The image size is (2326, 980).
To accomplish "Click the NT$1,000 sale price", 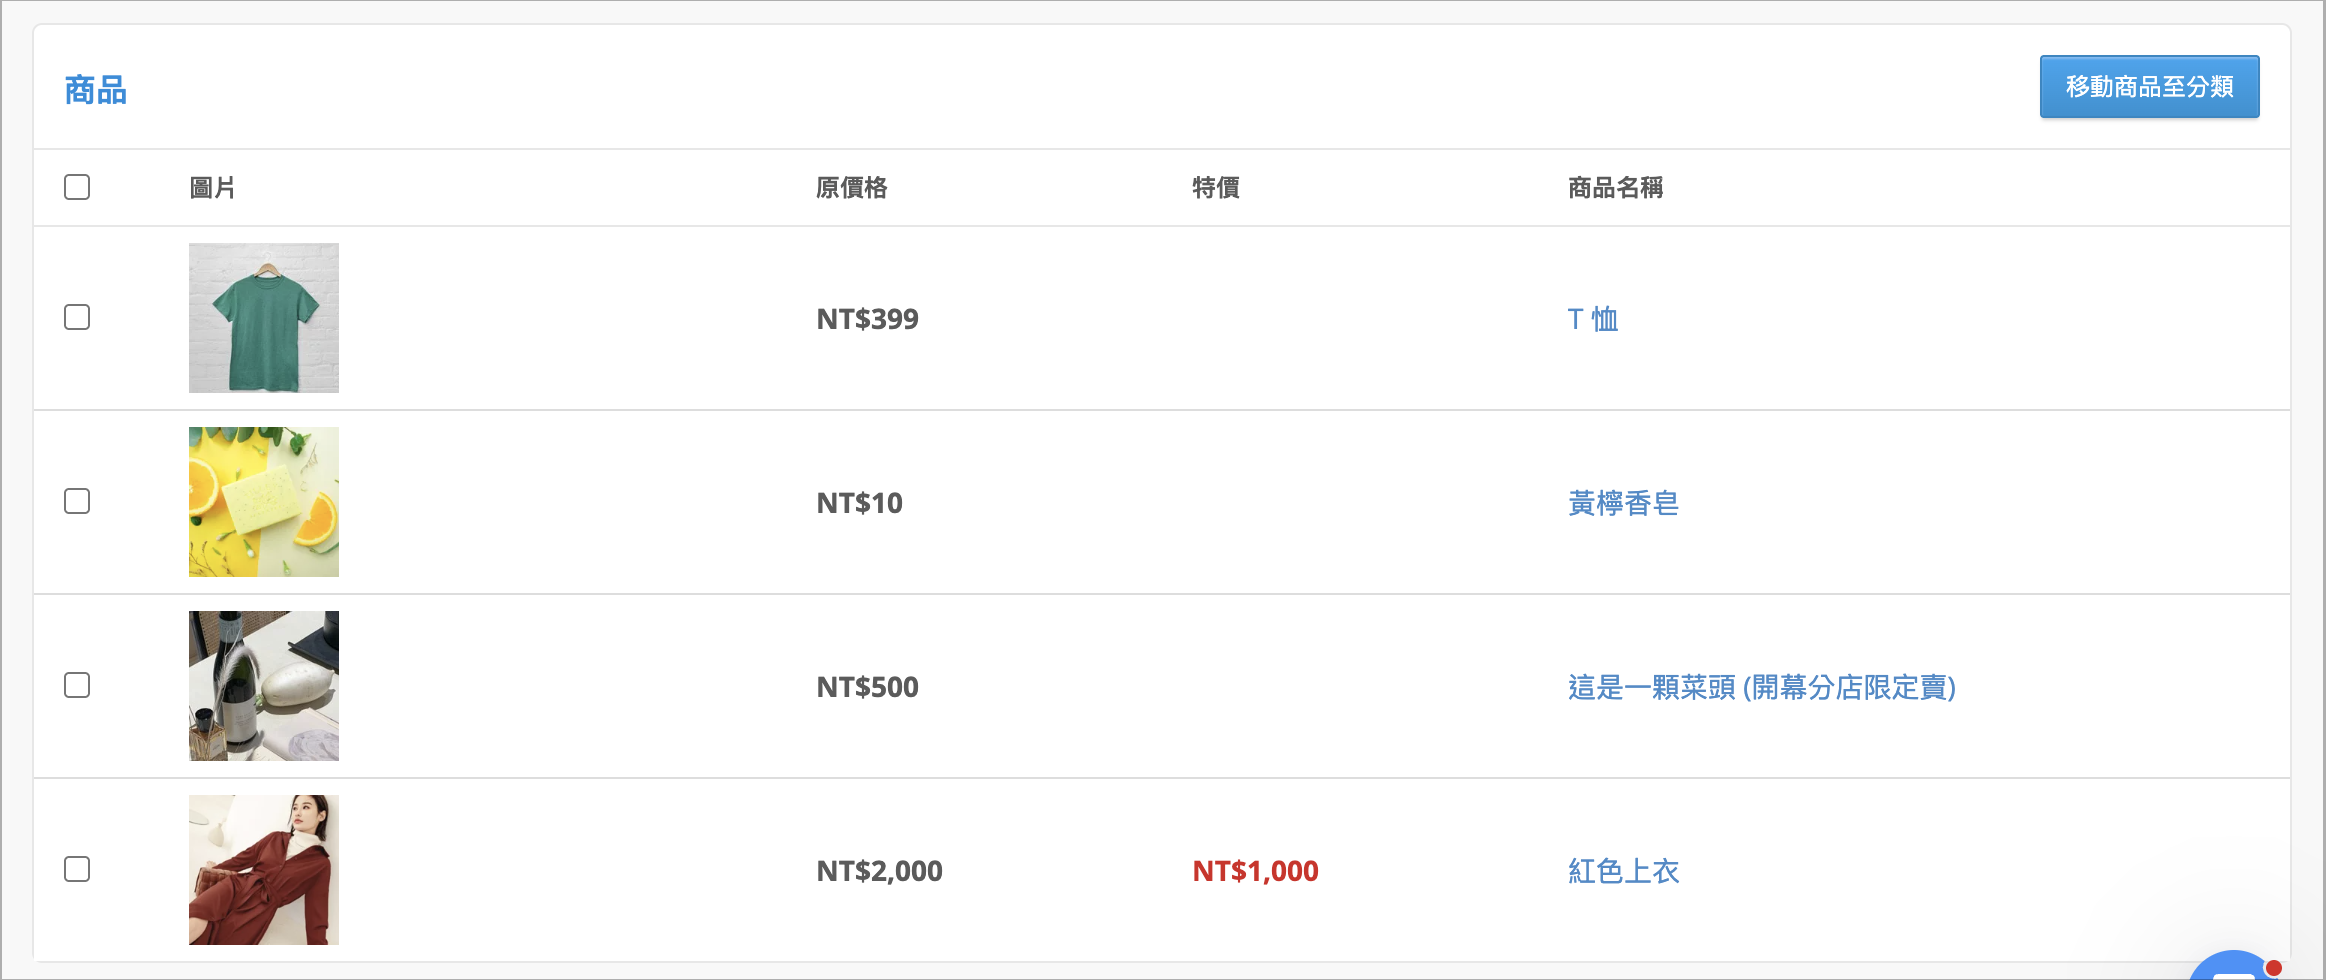I will 1255,871.
